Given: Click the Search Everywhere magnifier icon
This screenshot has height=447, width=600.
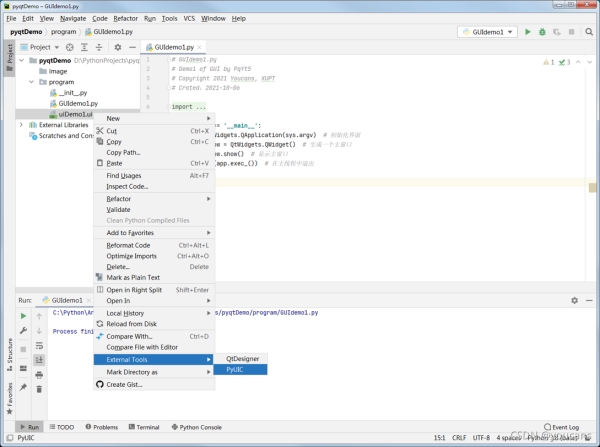Looking at the screenshot, I should coord(589,32).
